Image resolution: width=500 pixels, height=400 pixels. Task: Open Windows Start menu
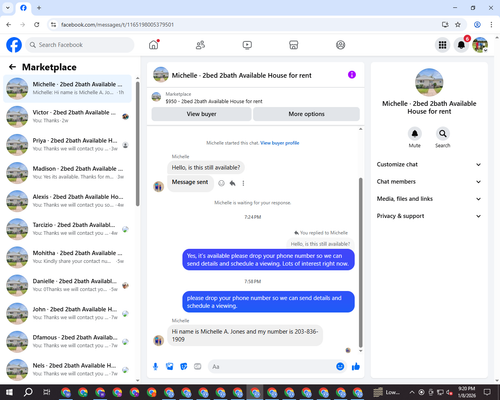(x=9, y=392)
